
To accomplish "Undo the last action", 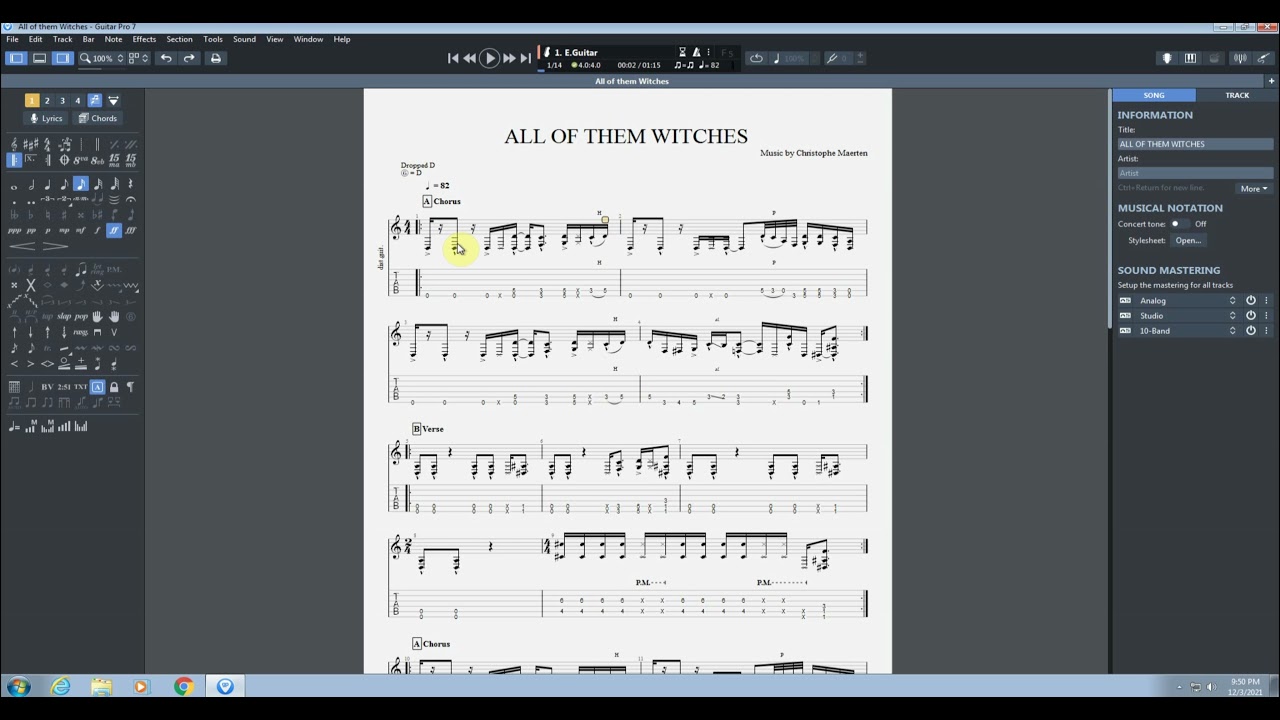I will [166, 58].
